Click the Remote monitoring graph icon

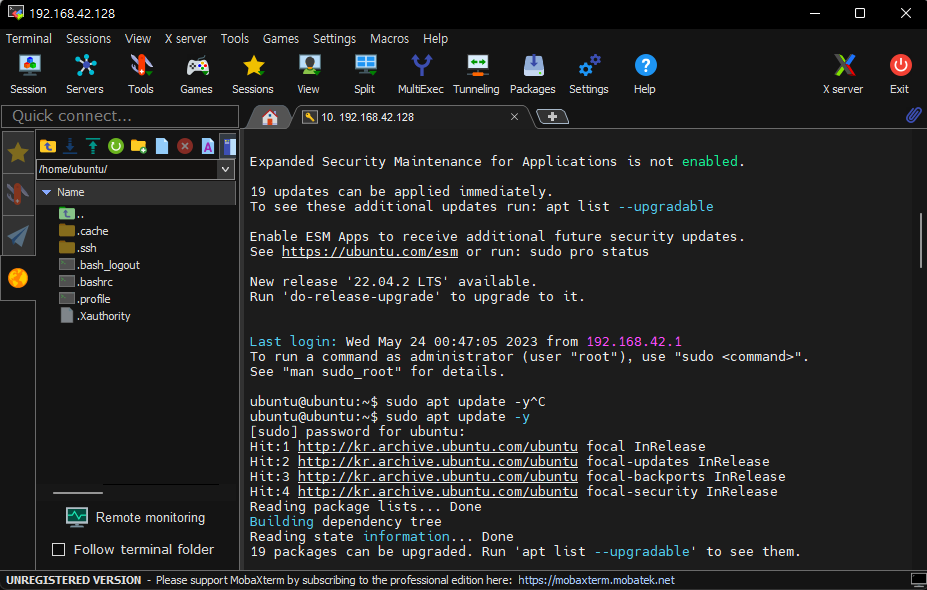click(x=77, y=517)
